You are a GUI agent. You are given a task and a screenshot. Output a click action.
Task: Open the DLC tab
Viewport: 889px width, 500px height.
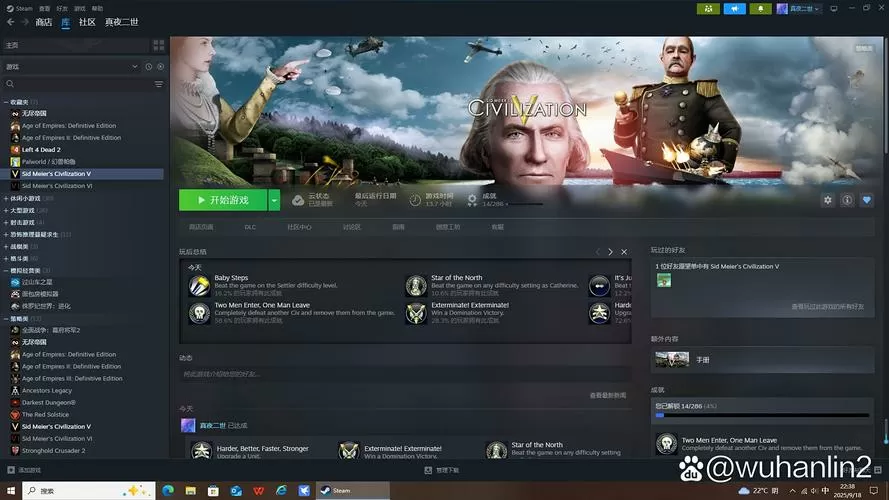250,227
